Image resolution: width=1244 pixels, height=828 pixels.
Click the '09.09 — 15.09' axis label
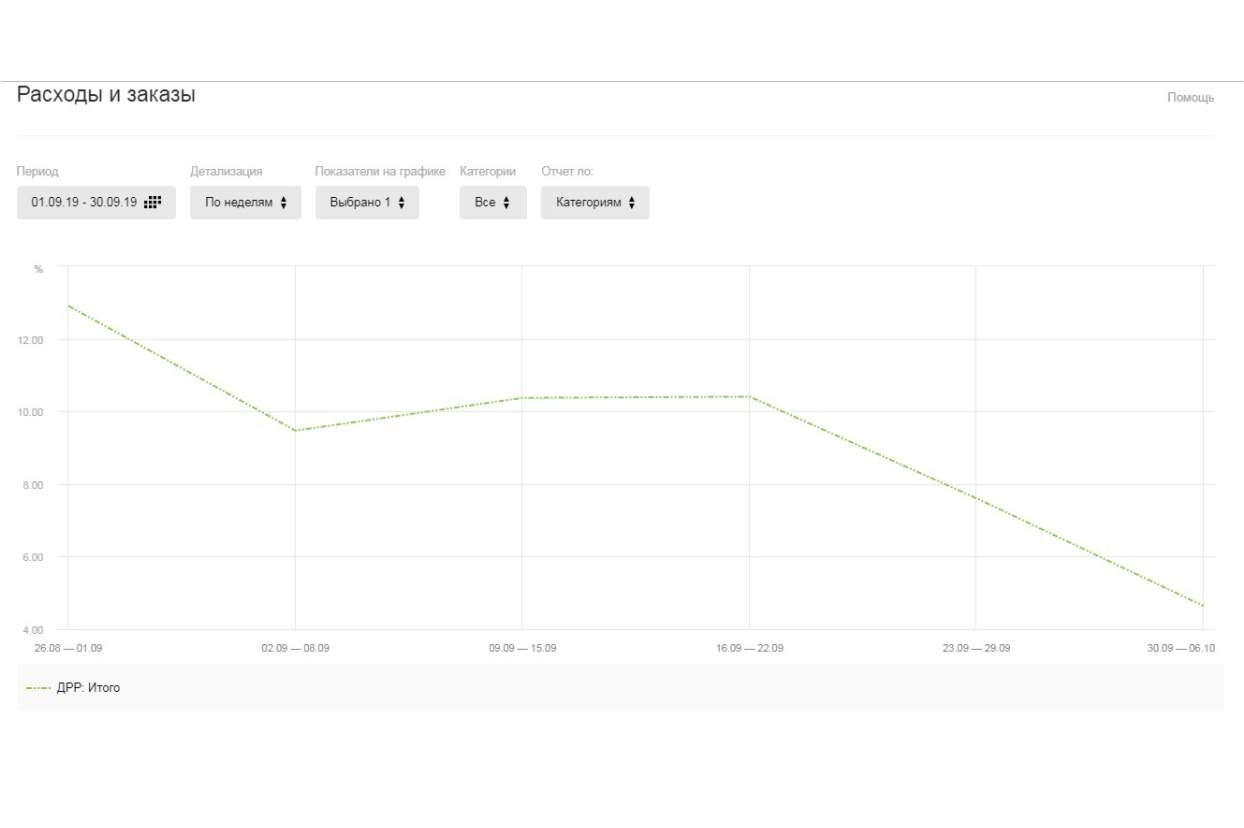point(522,648)
